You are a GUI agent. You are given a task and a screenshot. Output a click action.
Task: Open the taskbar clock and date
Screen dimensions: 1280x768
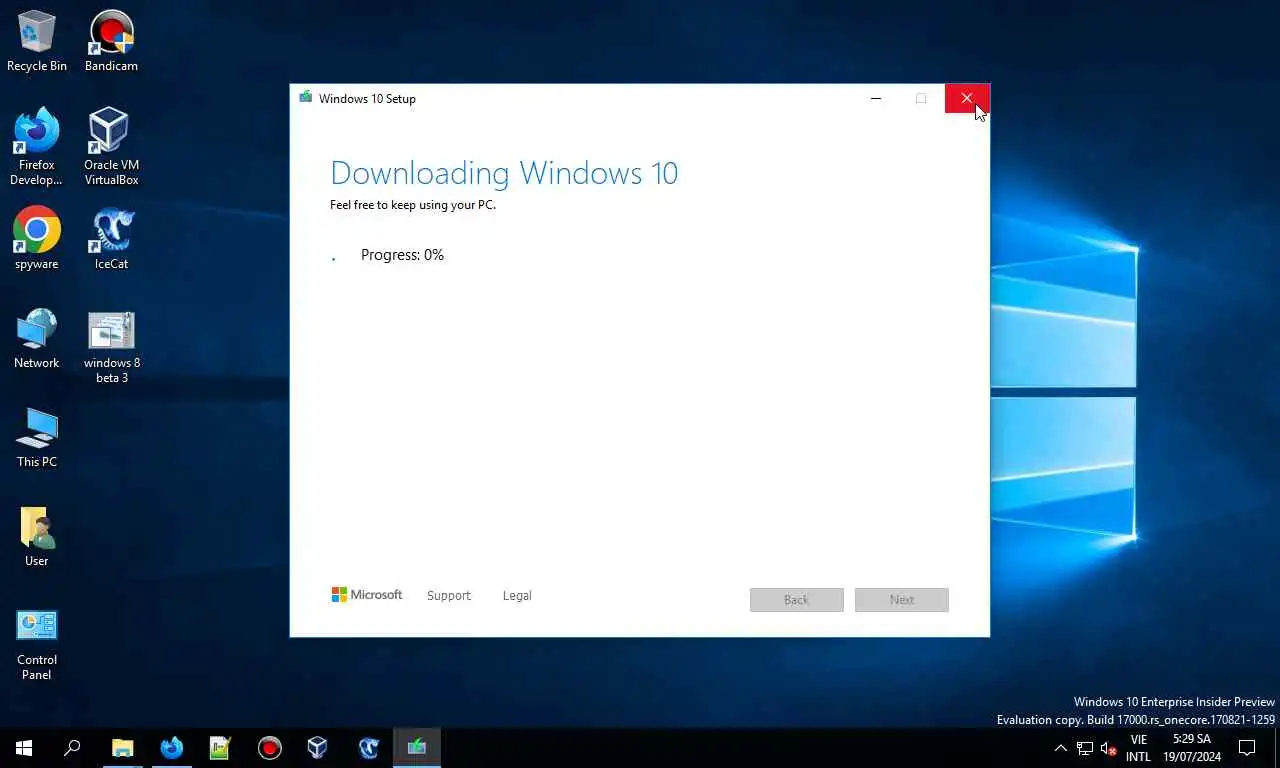[1191, 748]
